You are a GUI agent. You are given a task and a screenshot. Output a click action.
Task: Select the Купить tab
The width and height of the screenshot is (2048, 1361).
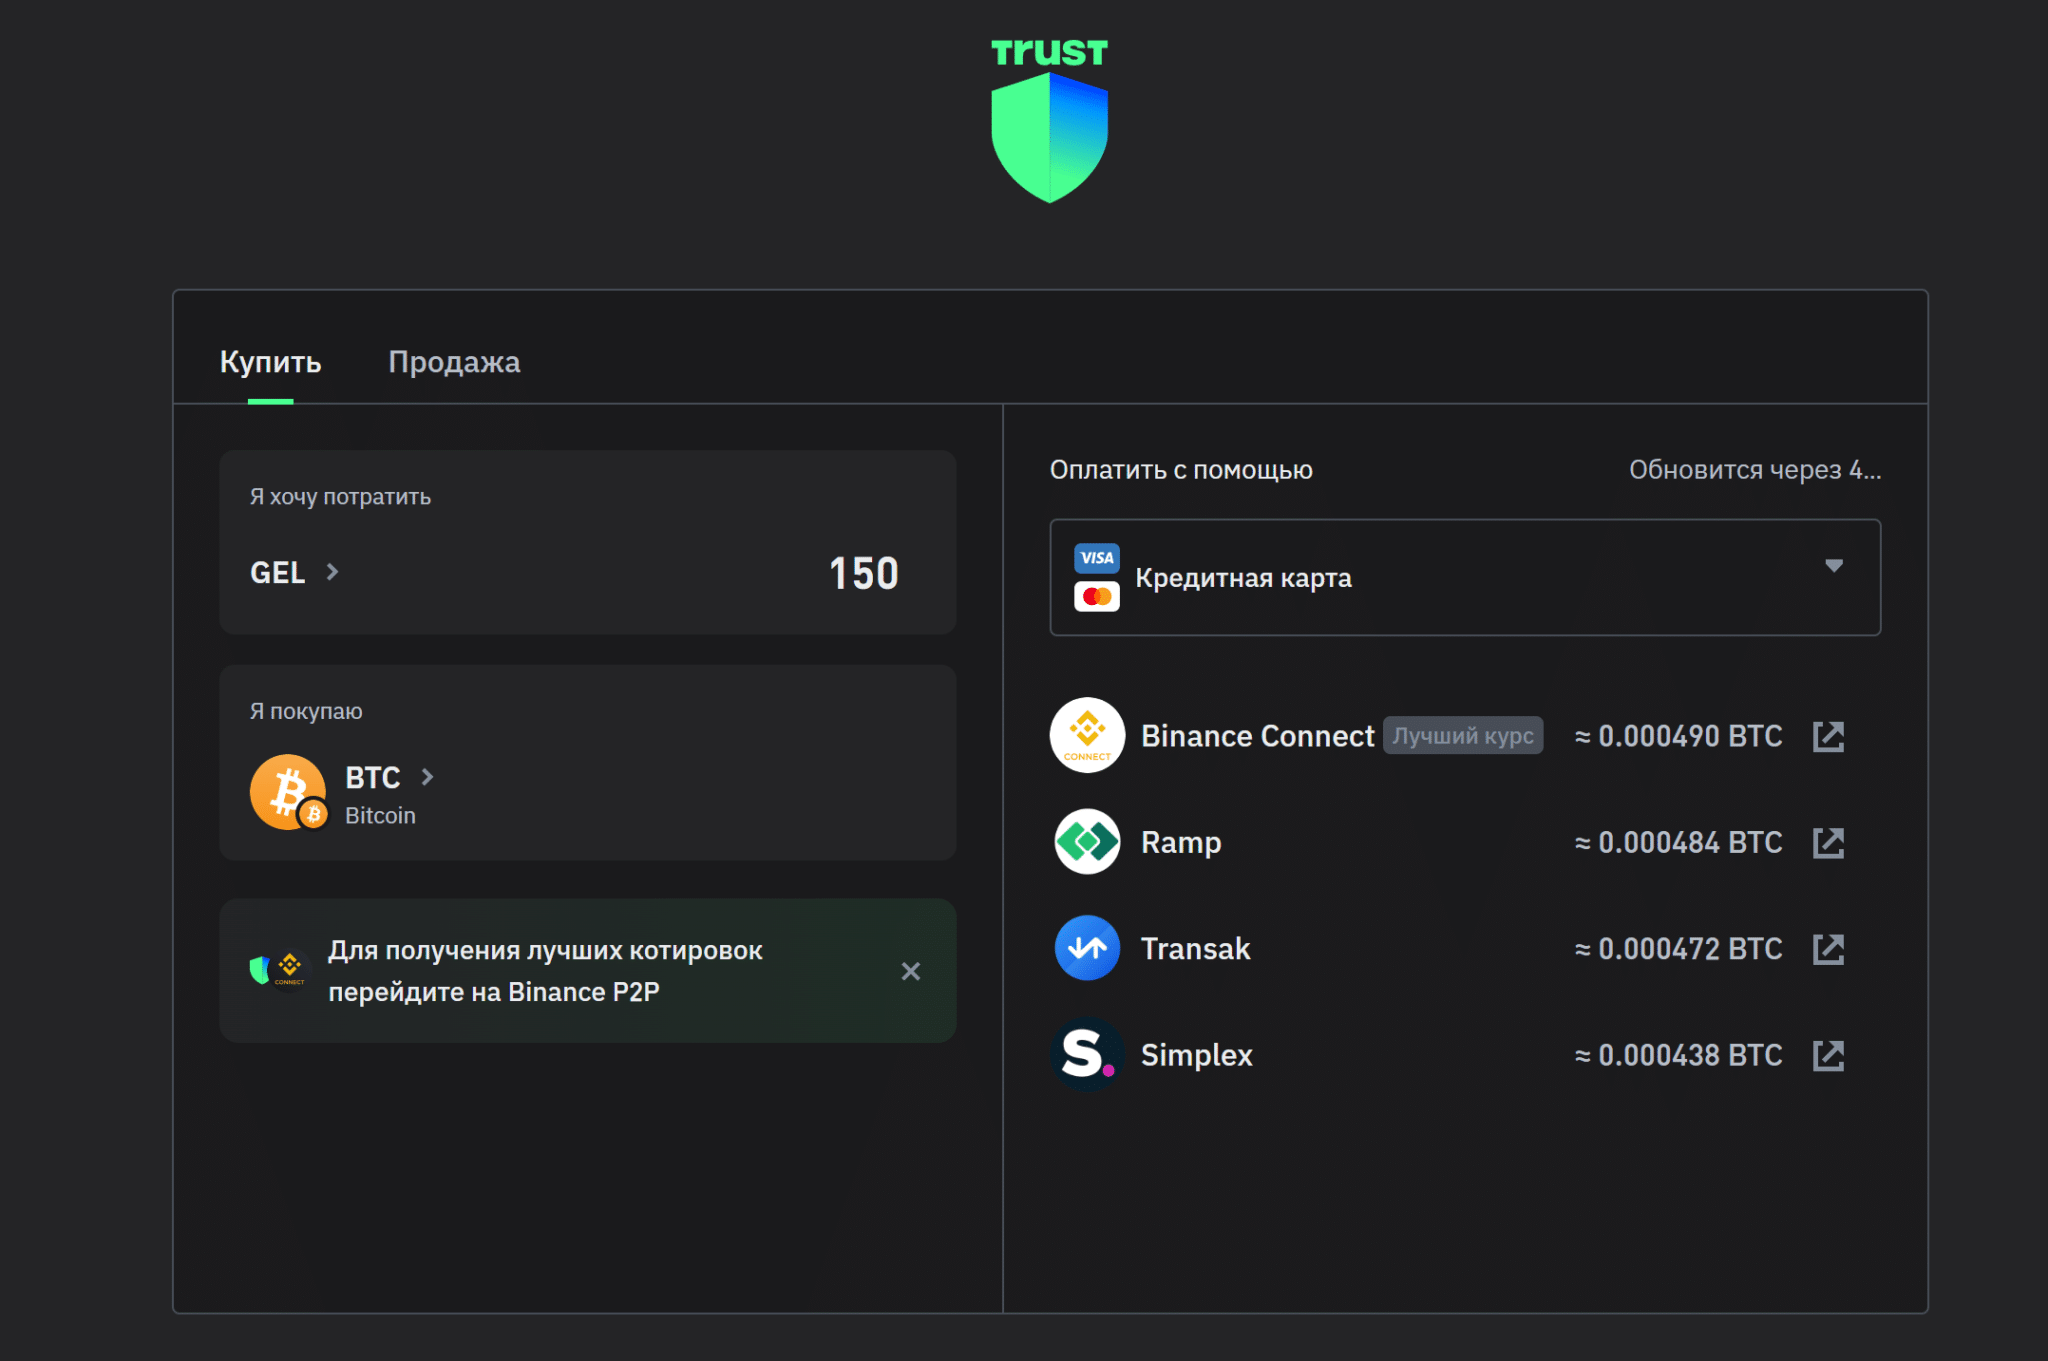click(270, 362)
